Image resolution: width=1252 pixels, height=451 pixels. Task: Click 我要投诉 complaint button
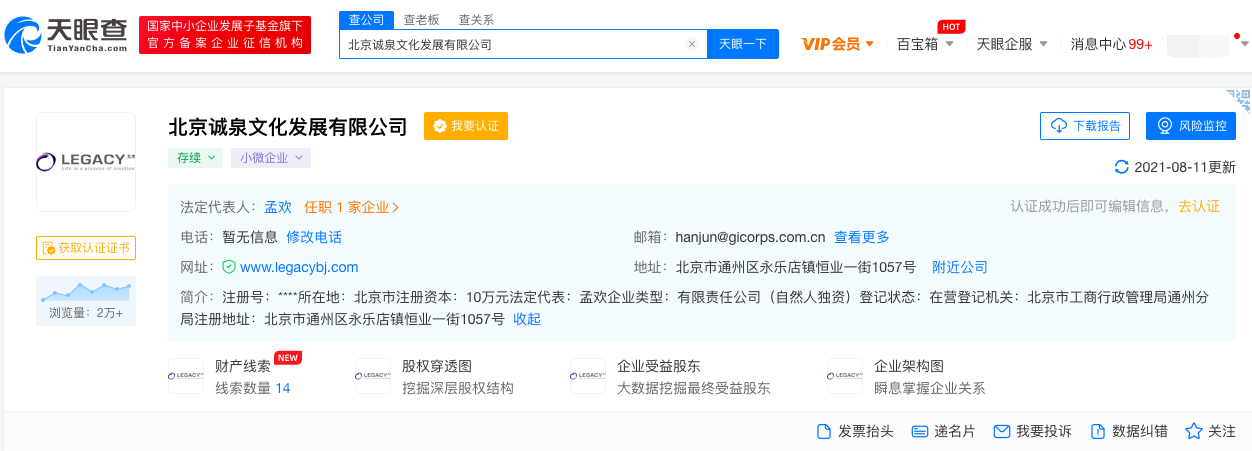(1032, 431)
